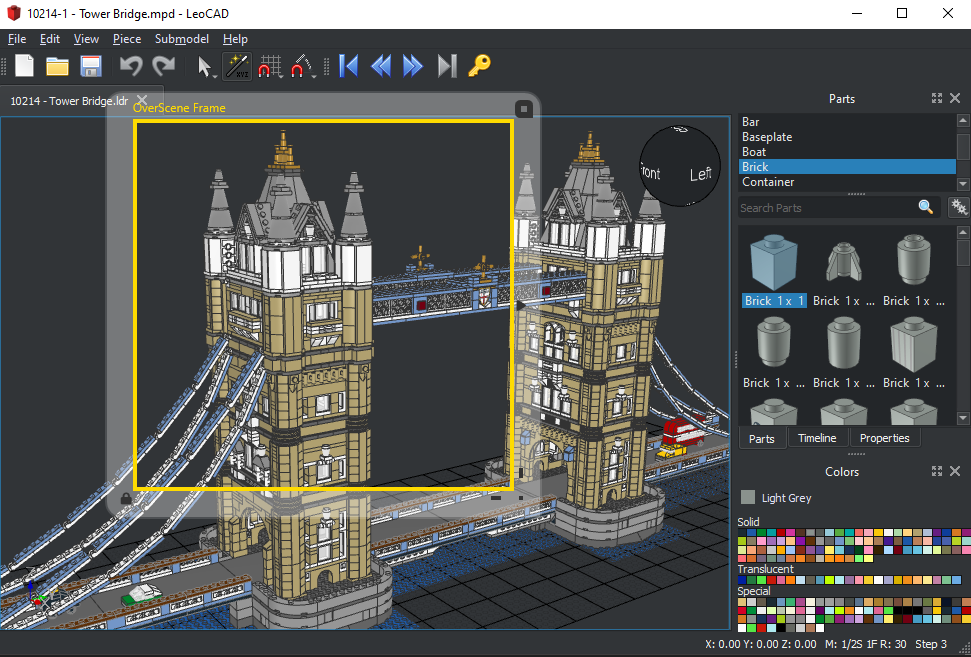Screen dimensions: 971x657
Task: Click the Redo arrow icon
Action: (163, 66)
